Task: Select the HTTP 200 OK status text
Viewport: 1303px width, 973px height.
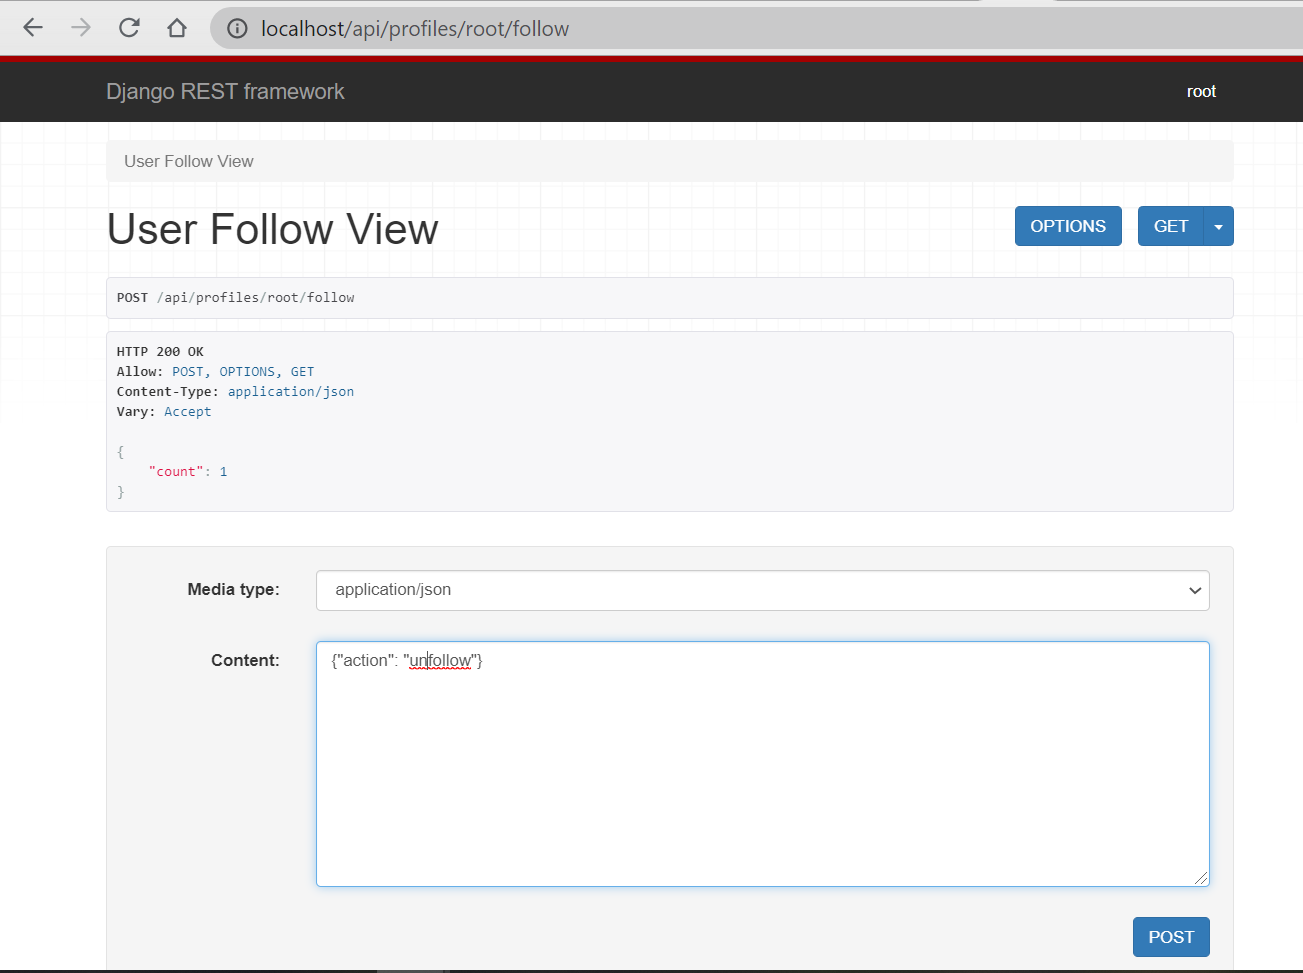Action: [x=160, y=351]
